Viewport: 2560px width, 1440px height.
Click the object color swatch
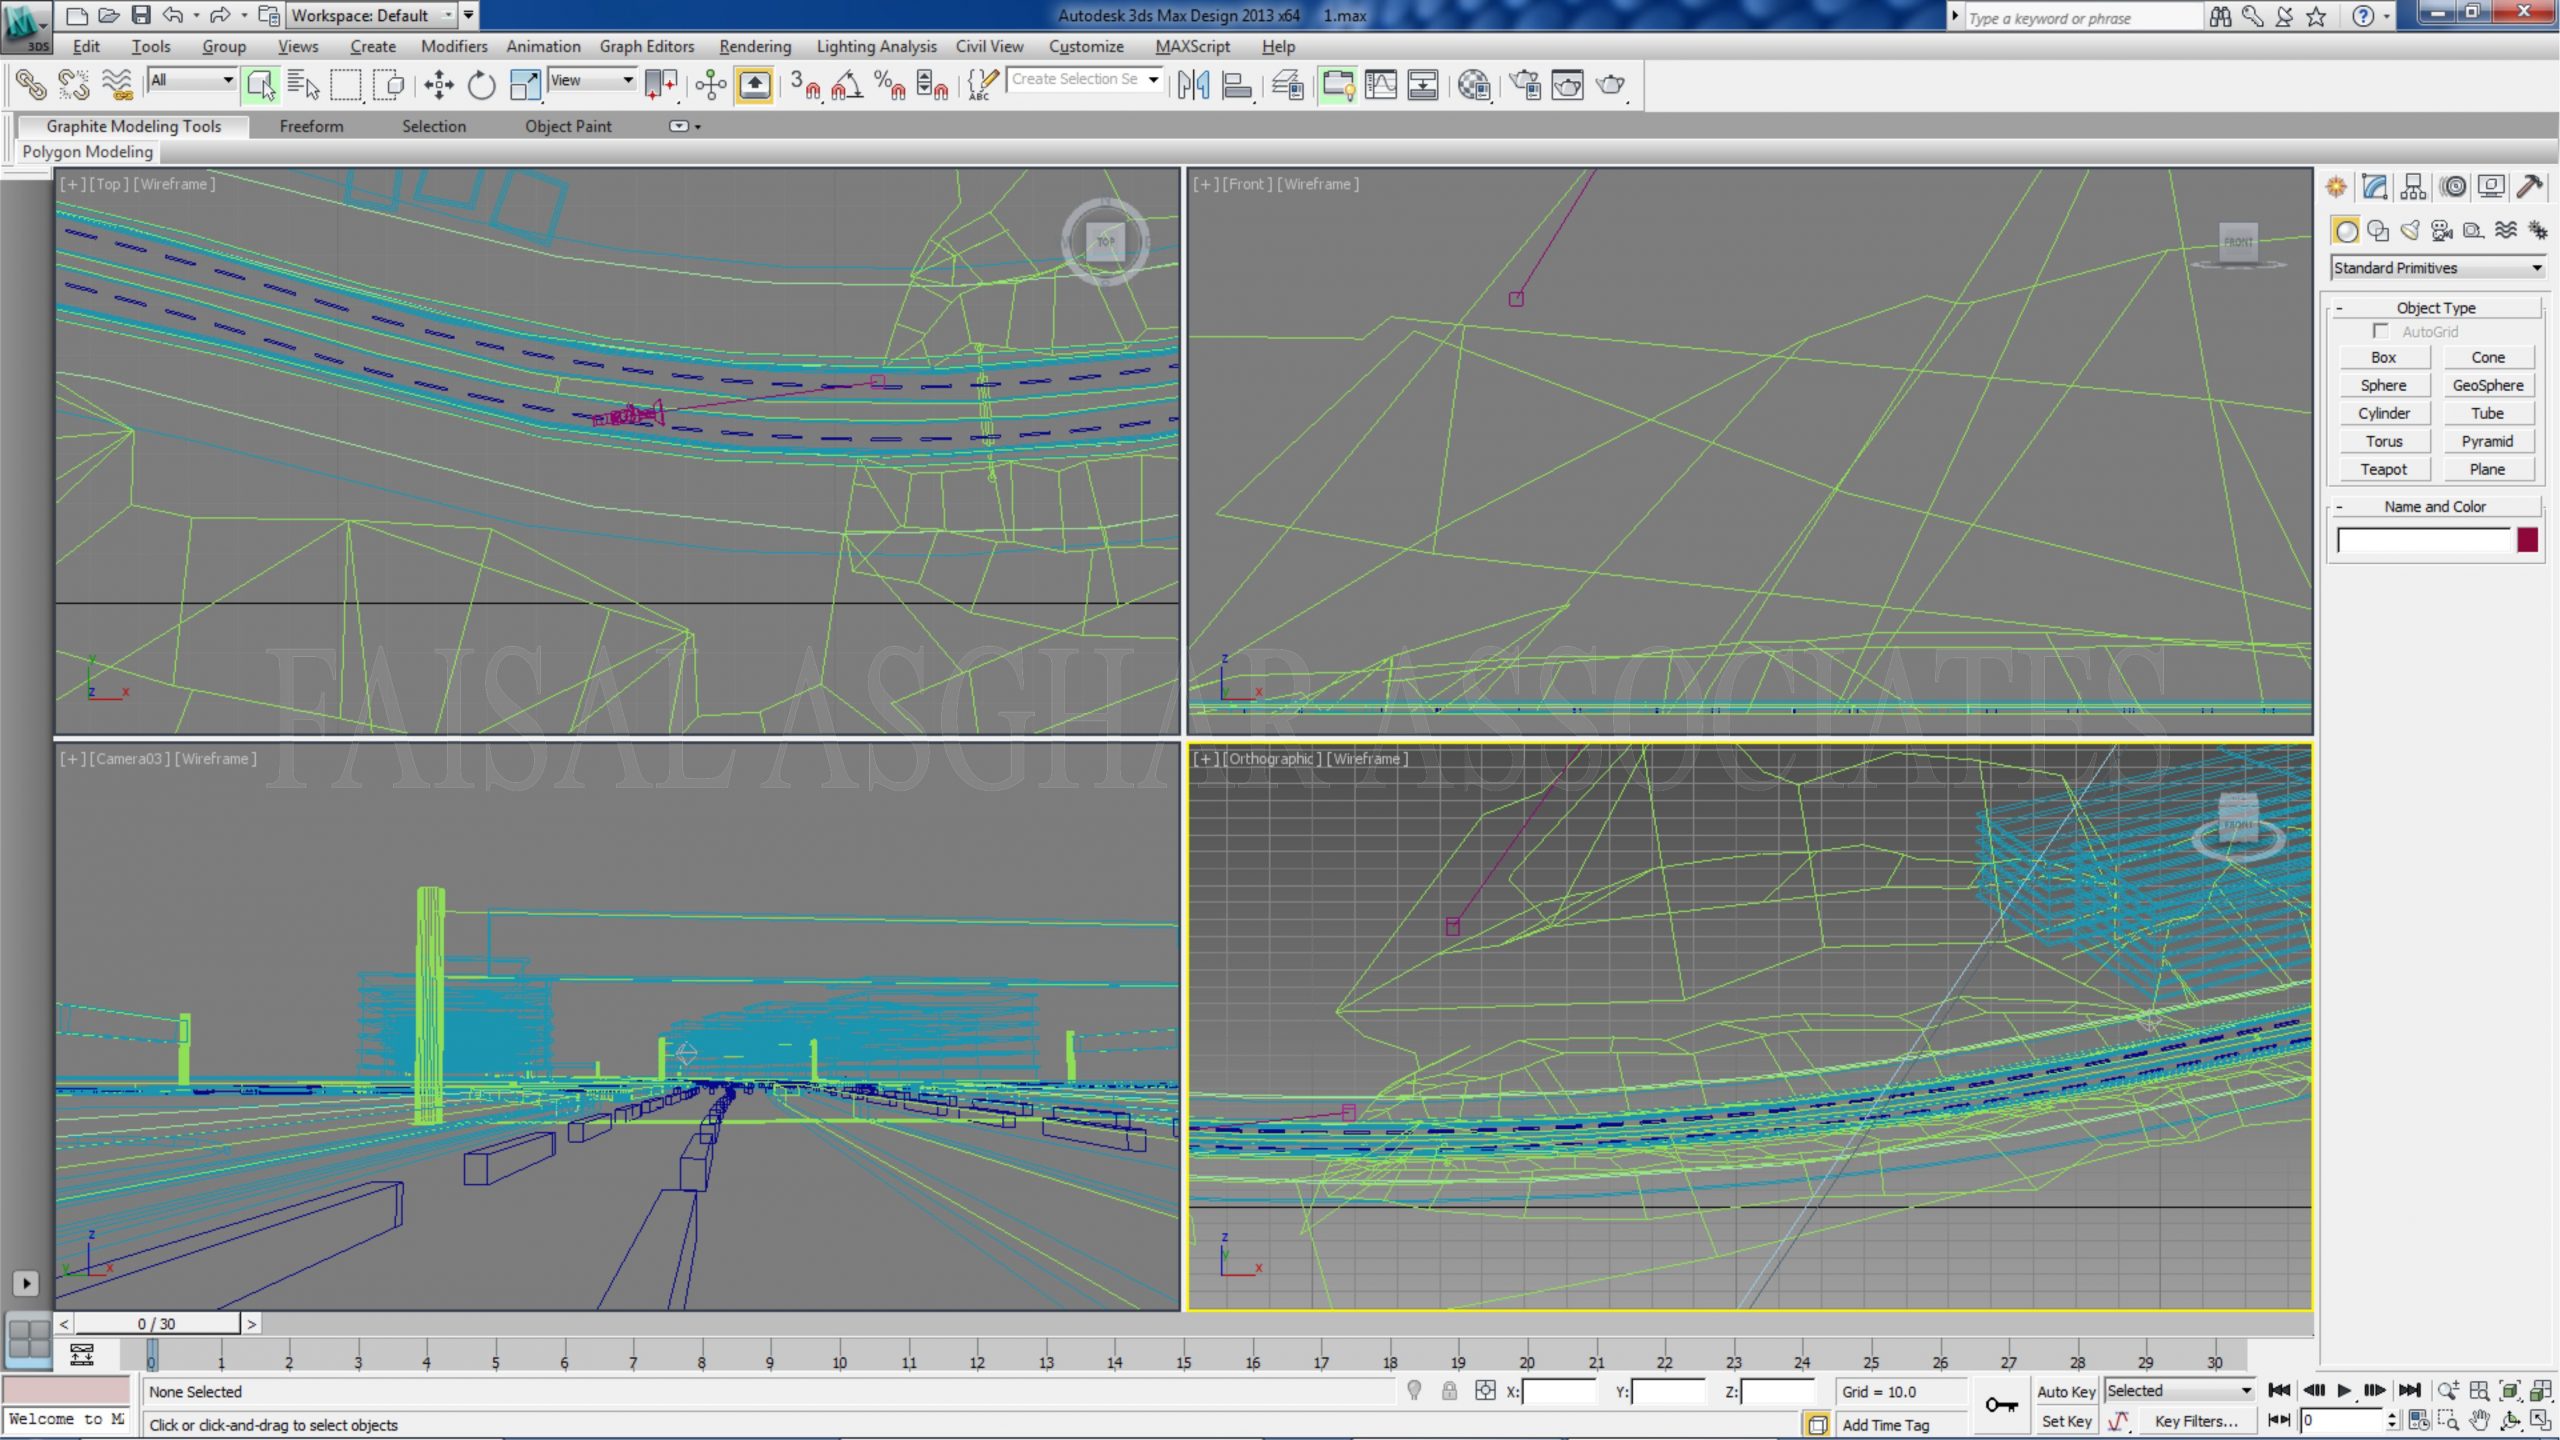(x=2527, y=540)
